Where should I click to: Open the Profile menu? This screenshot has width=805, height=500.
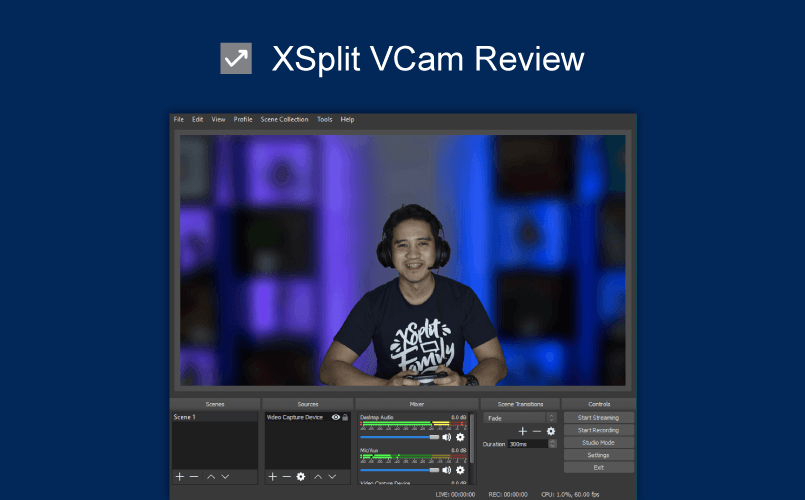pyautogui.click(x=243, y=120)
